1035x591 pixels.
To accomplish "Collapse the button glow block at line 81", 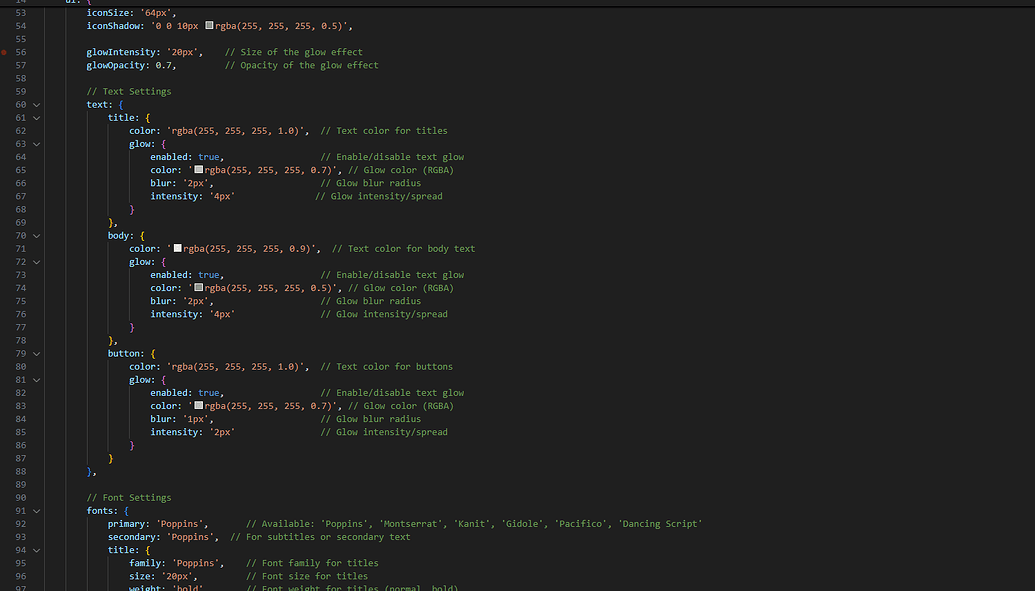I will (37, 380).
